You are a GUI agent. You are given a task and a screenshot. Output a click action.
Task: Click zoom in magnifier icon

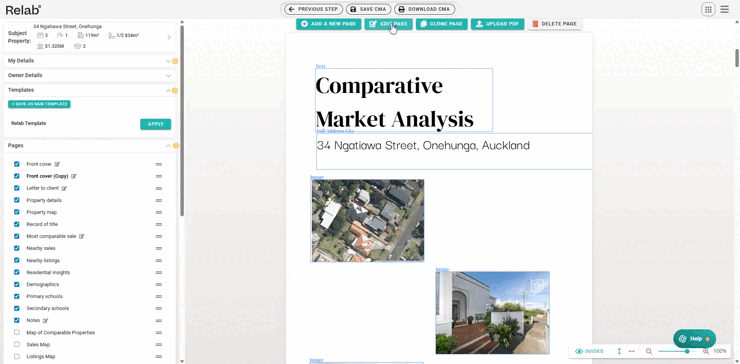click(706, 351)
